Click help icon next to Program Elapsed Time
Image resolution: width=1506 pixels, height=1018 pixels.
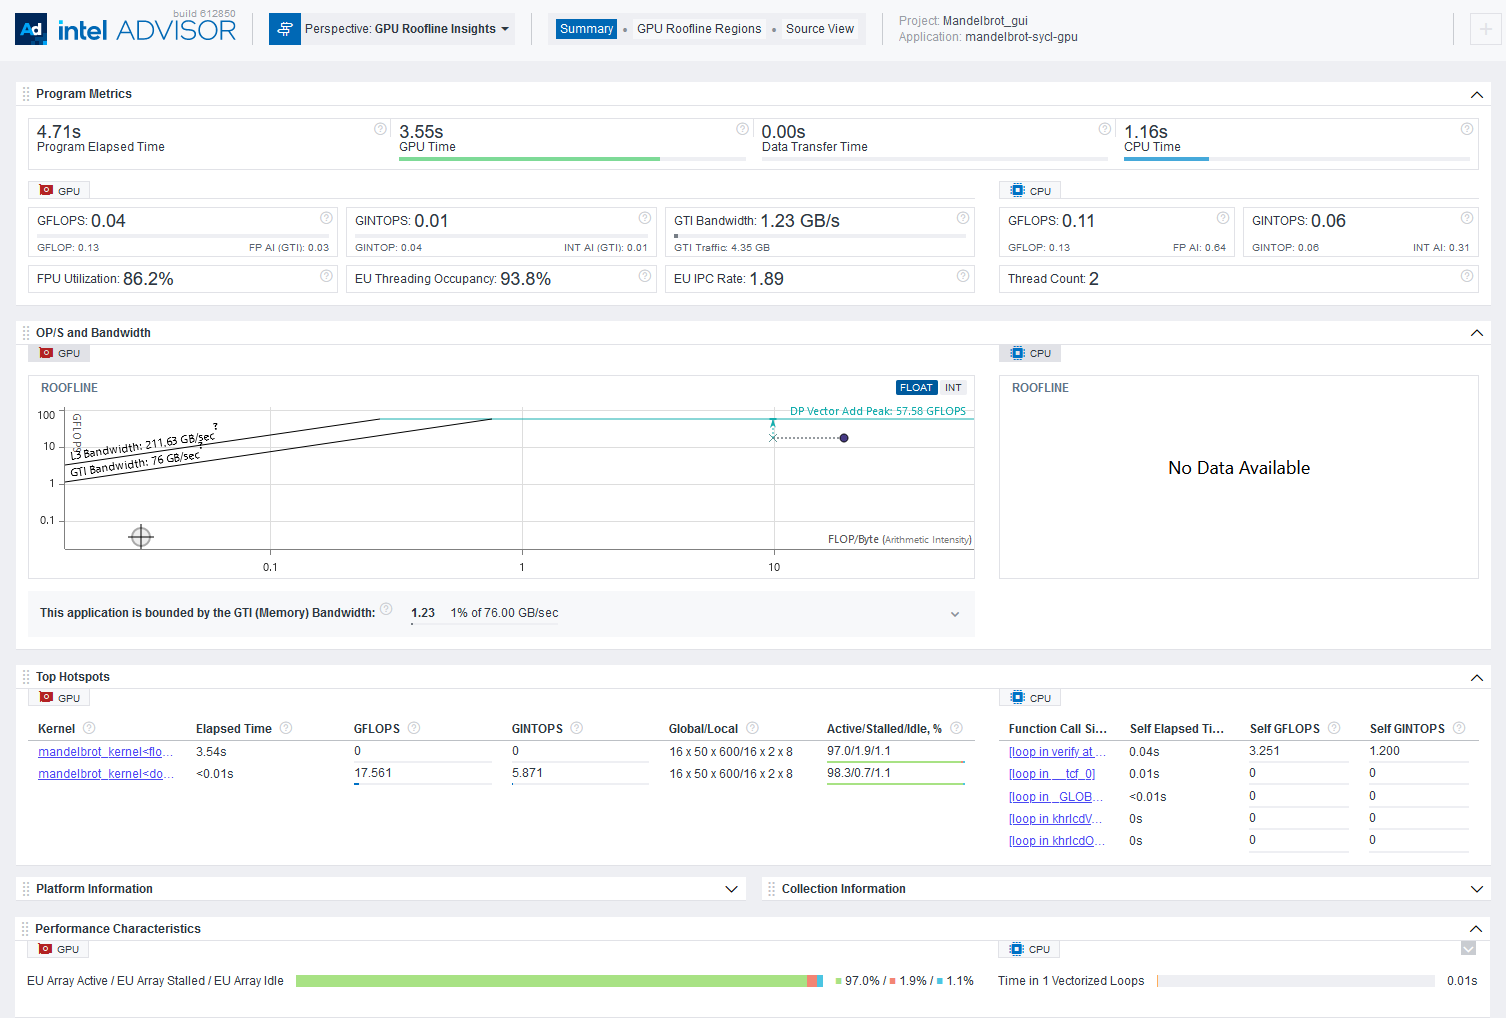click(x=380, y=129)
